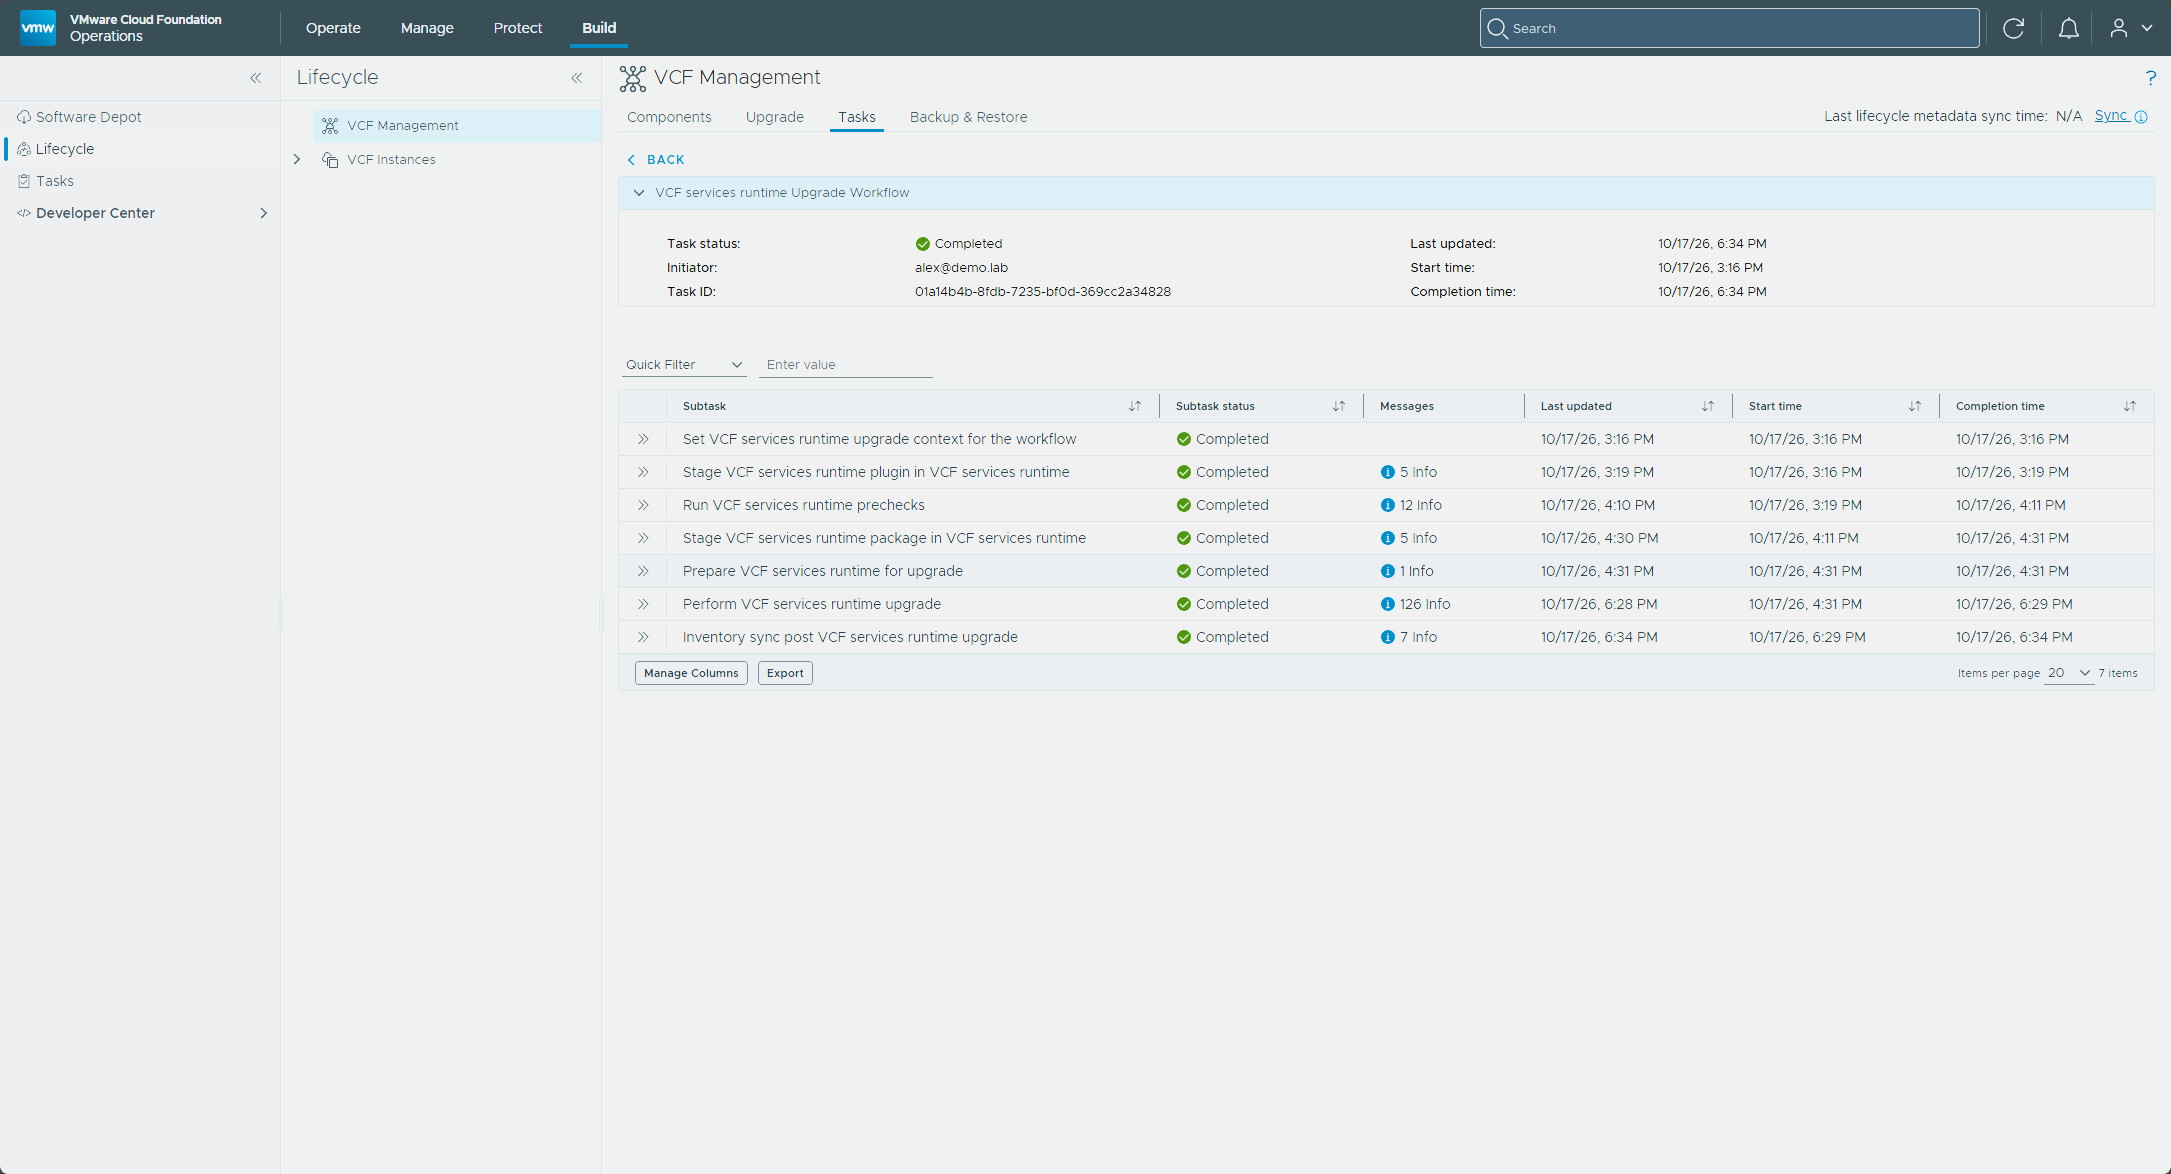
Task: Click info icon for 126 Info messages
Action: coord(1387,604)
